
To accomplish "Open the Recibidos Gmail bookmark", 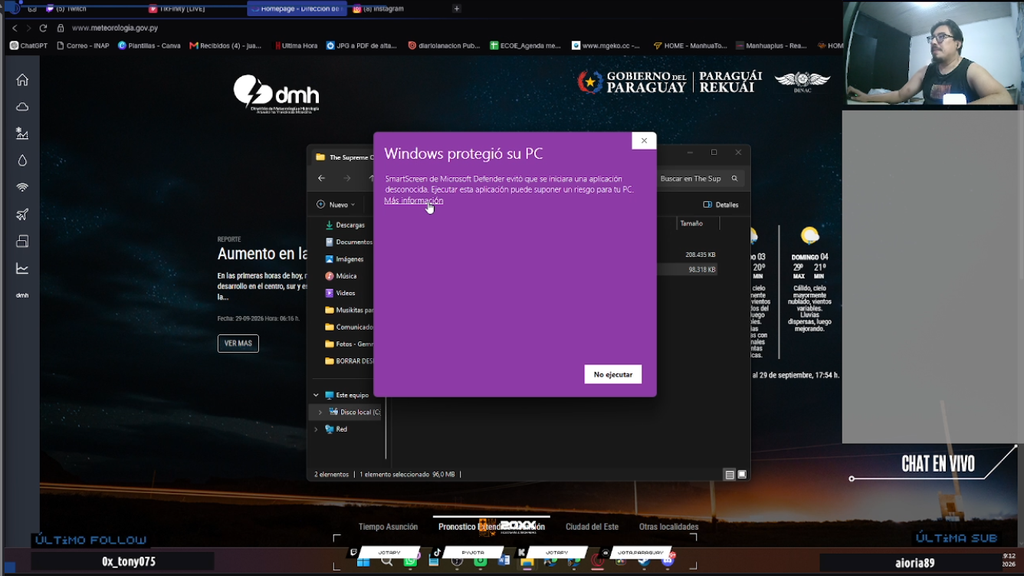I will coord(225,46).
